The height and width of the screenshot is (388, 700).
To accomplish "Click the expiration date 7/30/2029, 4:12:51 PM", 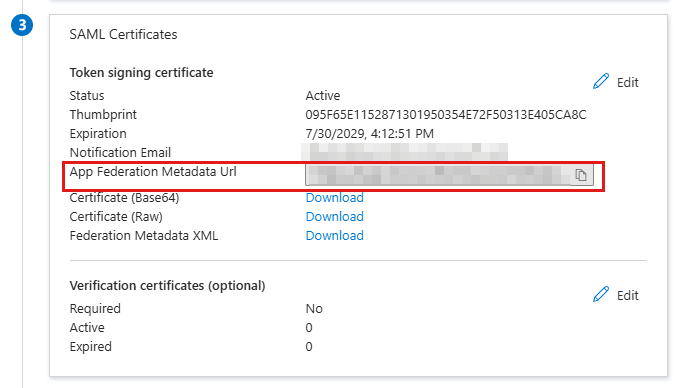I will pos(370,134).
